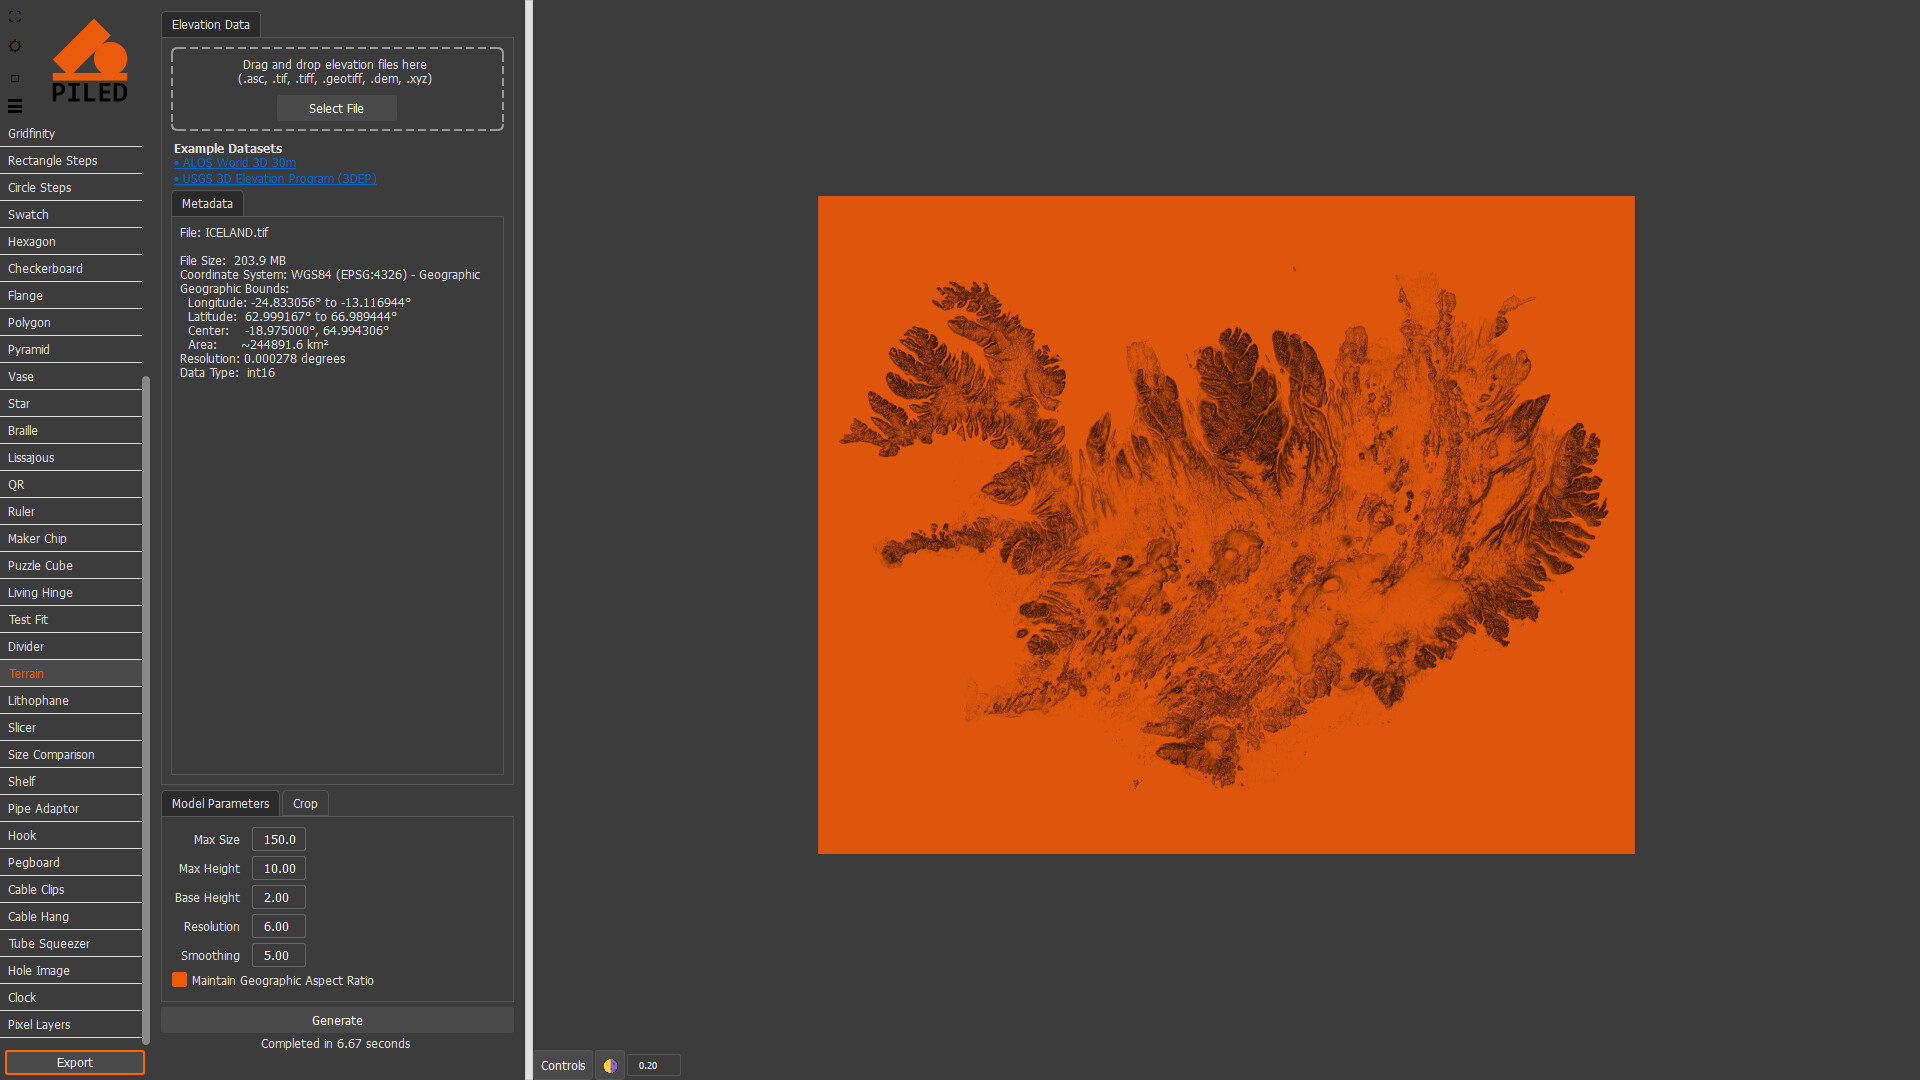Switch to the Metadata tab

[207, 203]
